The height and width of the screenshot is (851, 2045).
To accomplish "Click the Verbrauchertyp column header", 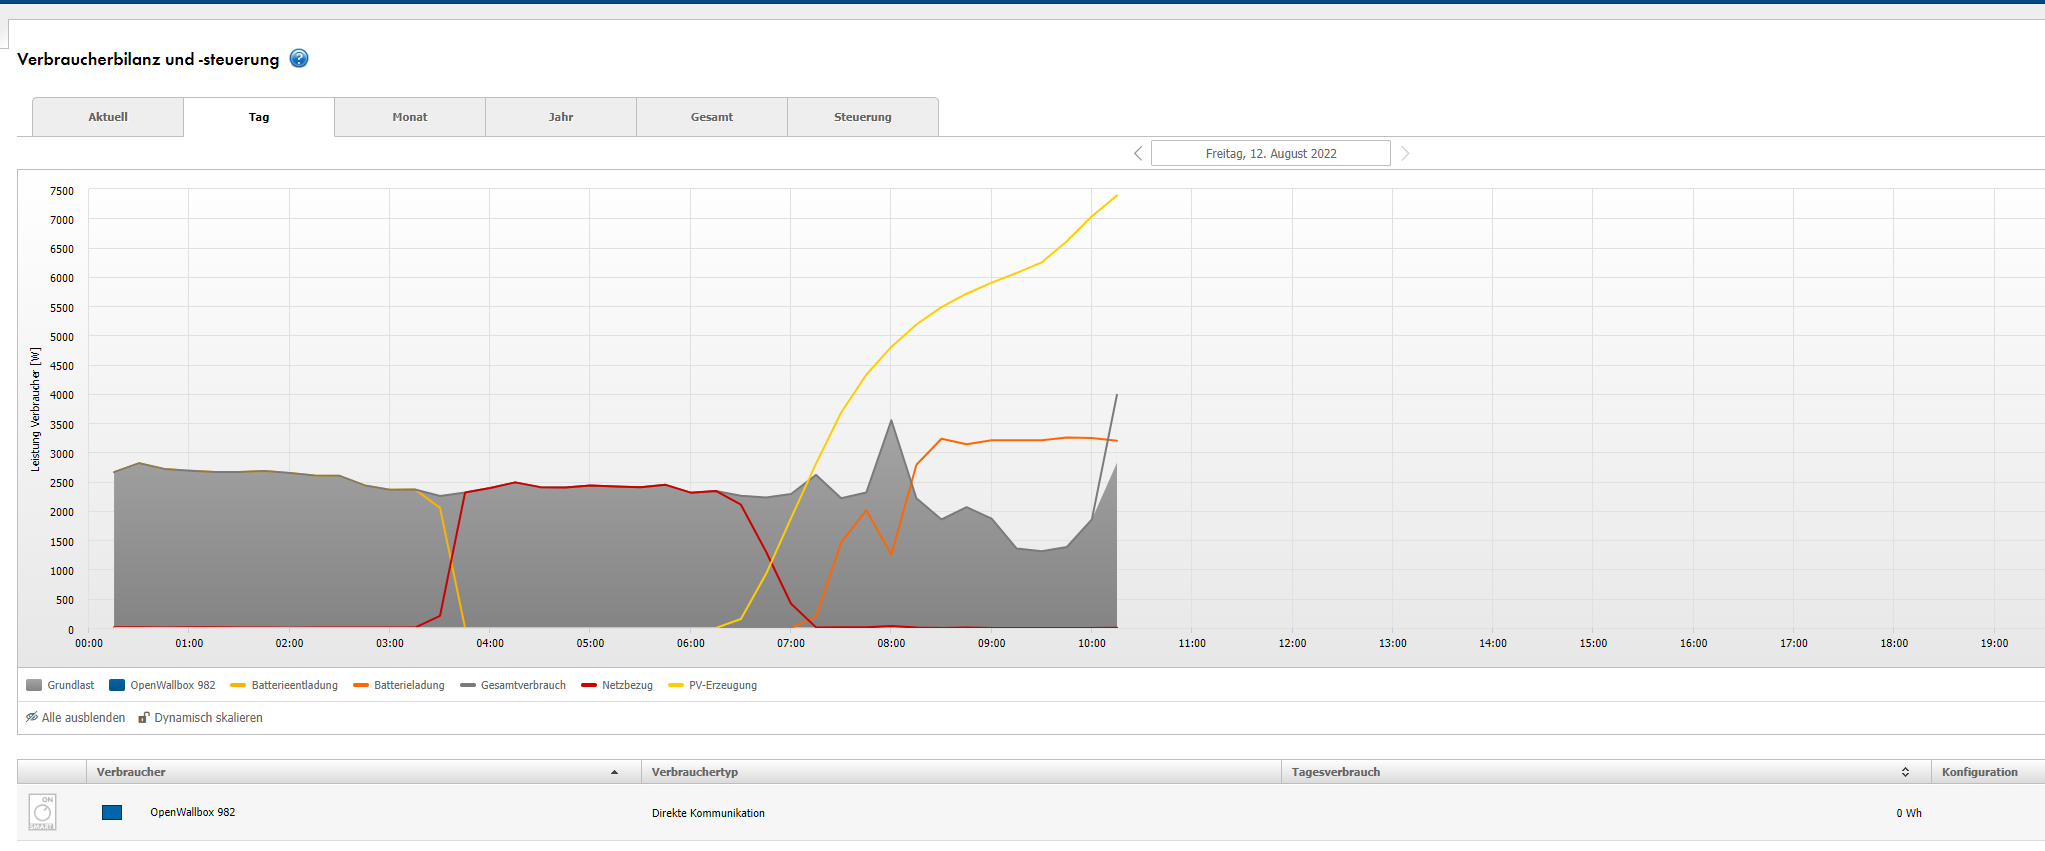I will click(695, 772).
